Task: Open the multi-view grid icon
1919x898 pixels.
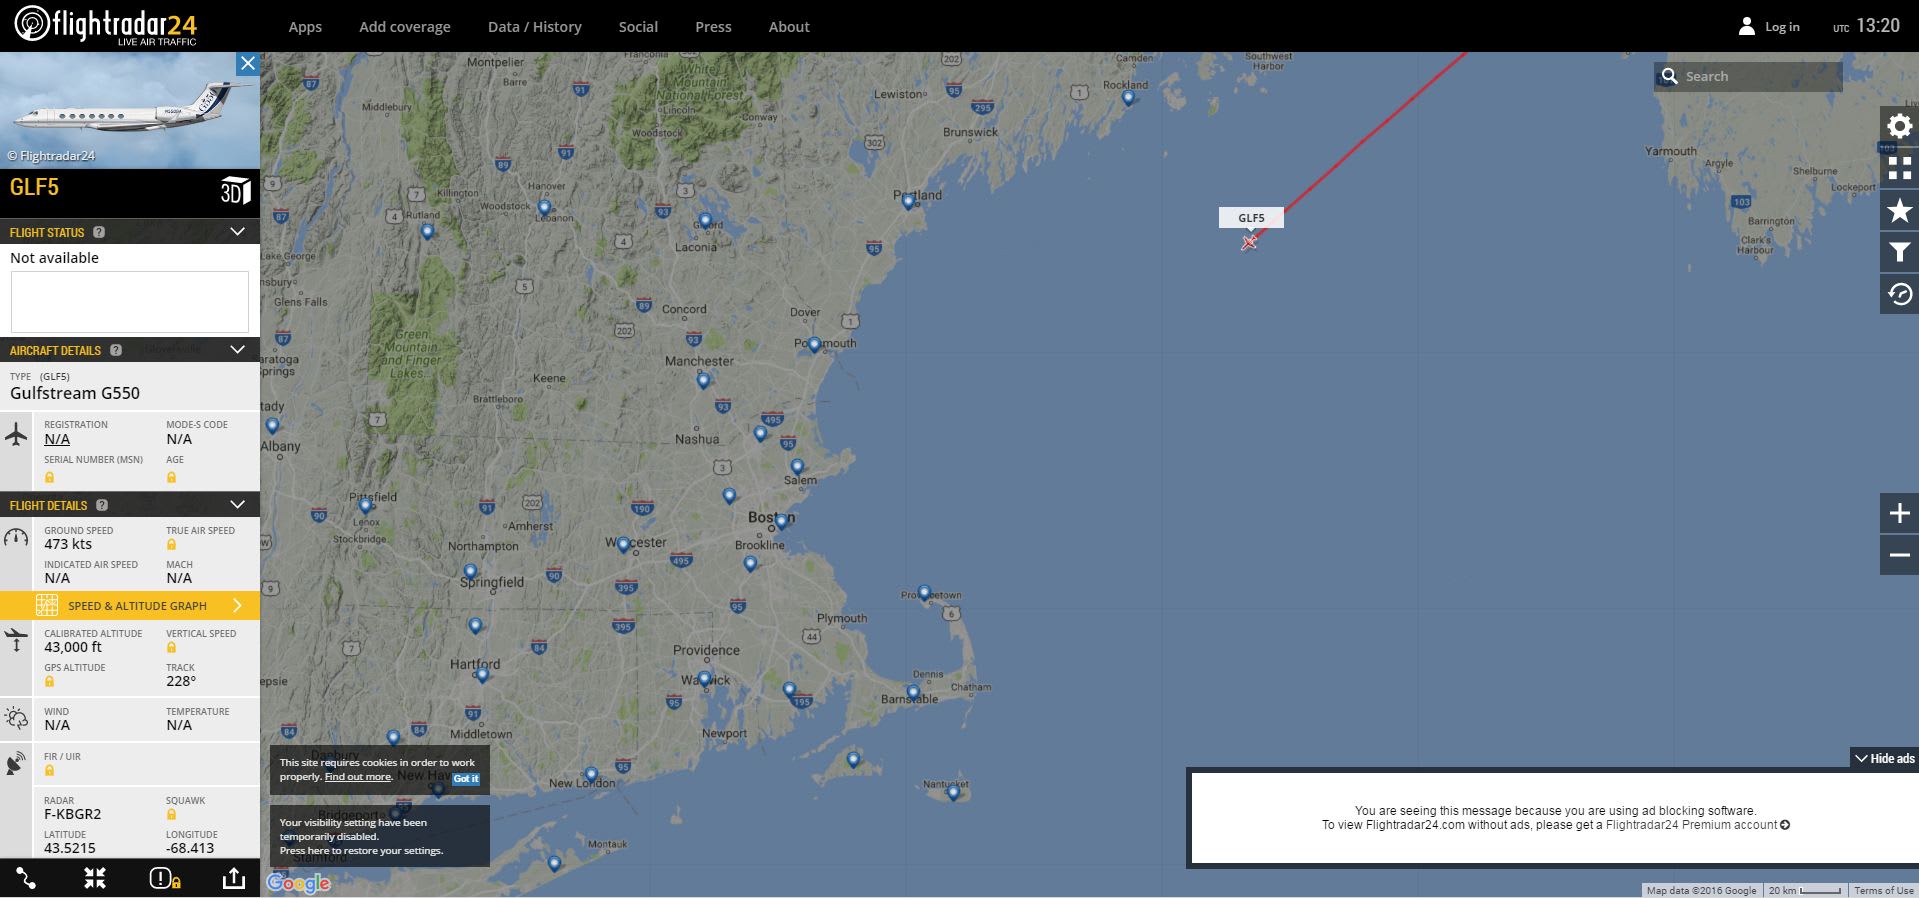Action: (1899, 168)
